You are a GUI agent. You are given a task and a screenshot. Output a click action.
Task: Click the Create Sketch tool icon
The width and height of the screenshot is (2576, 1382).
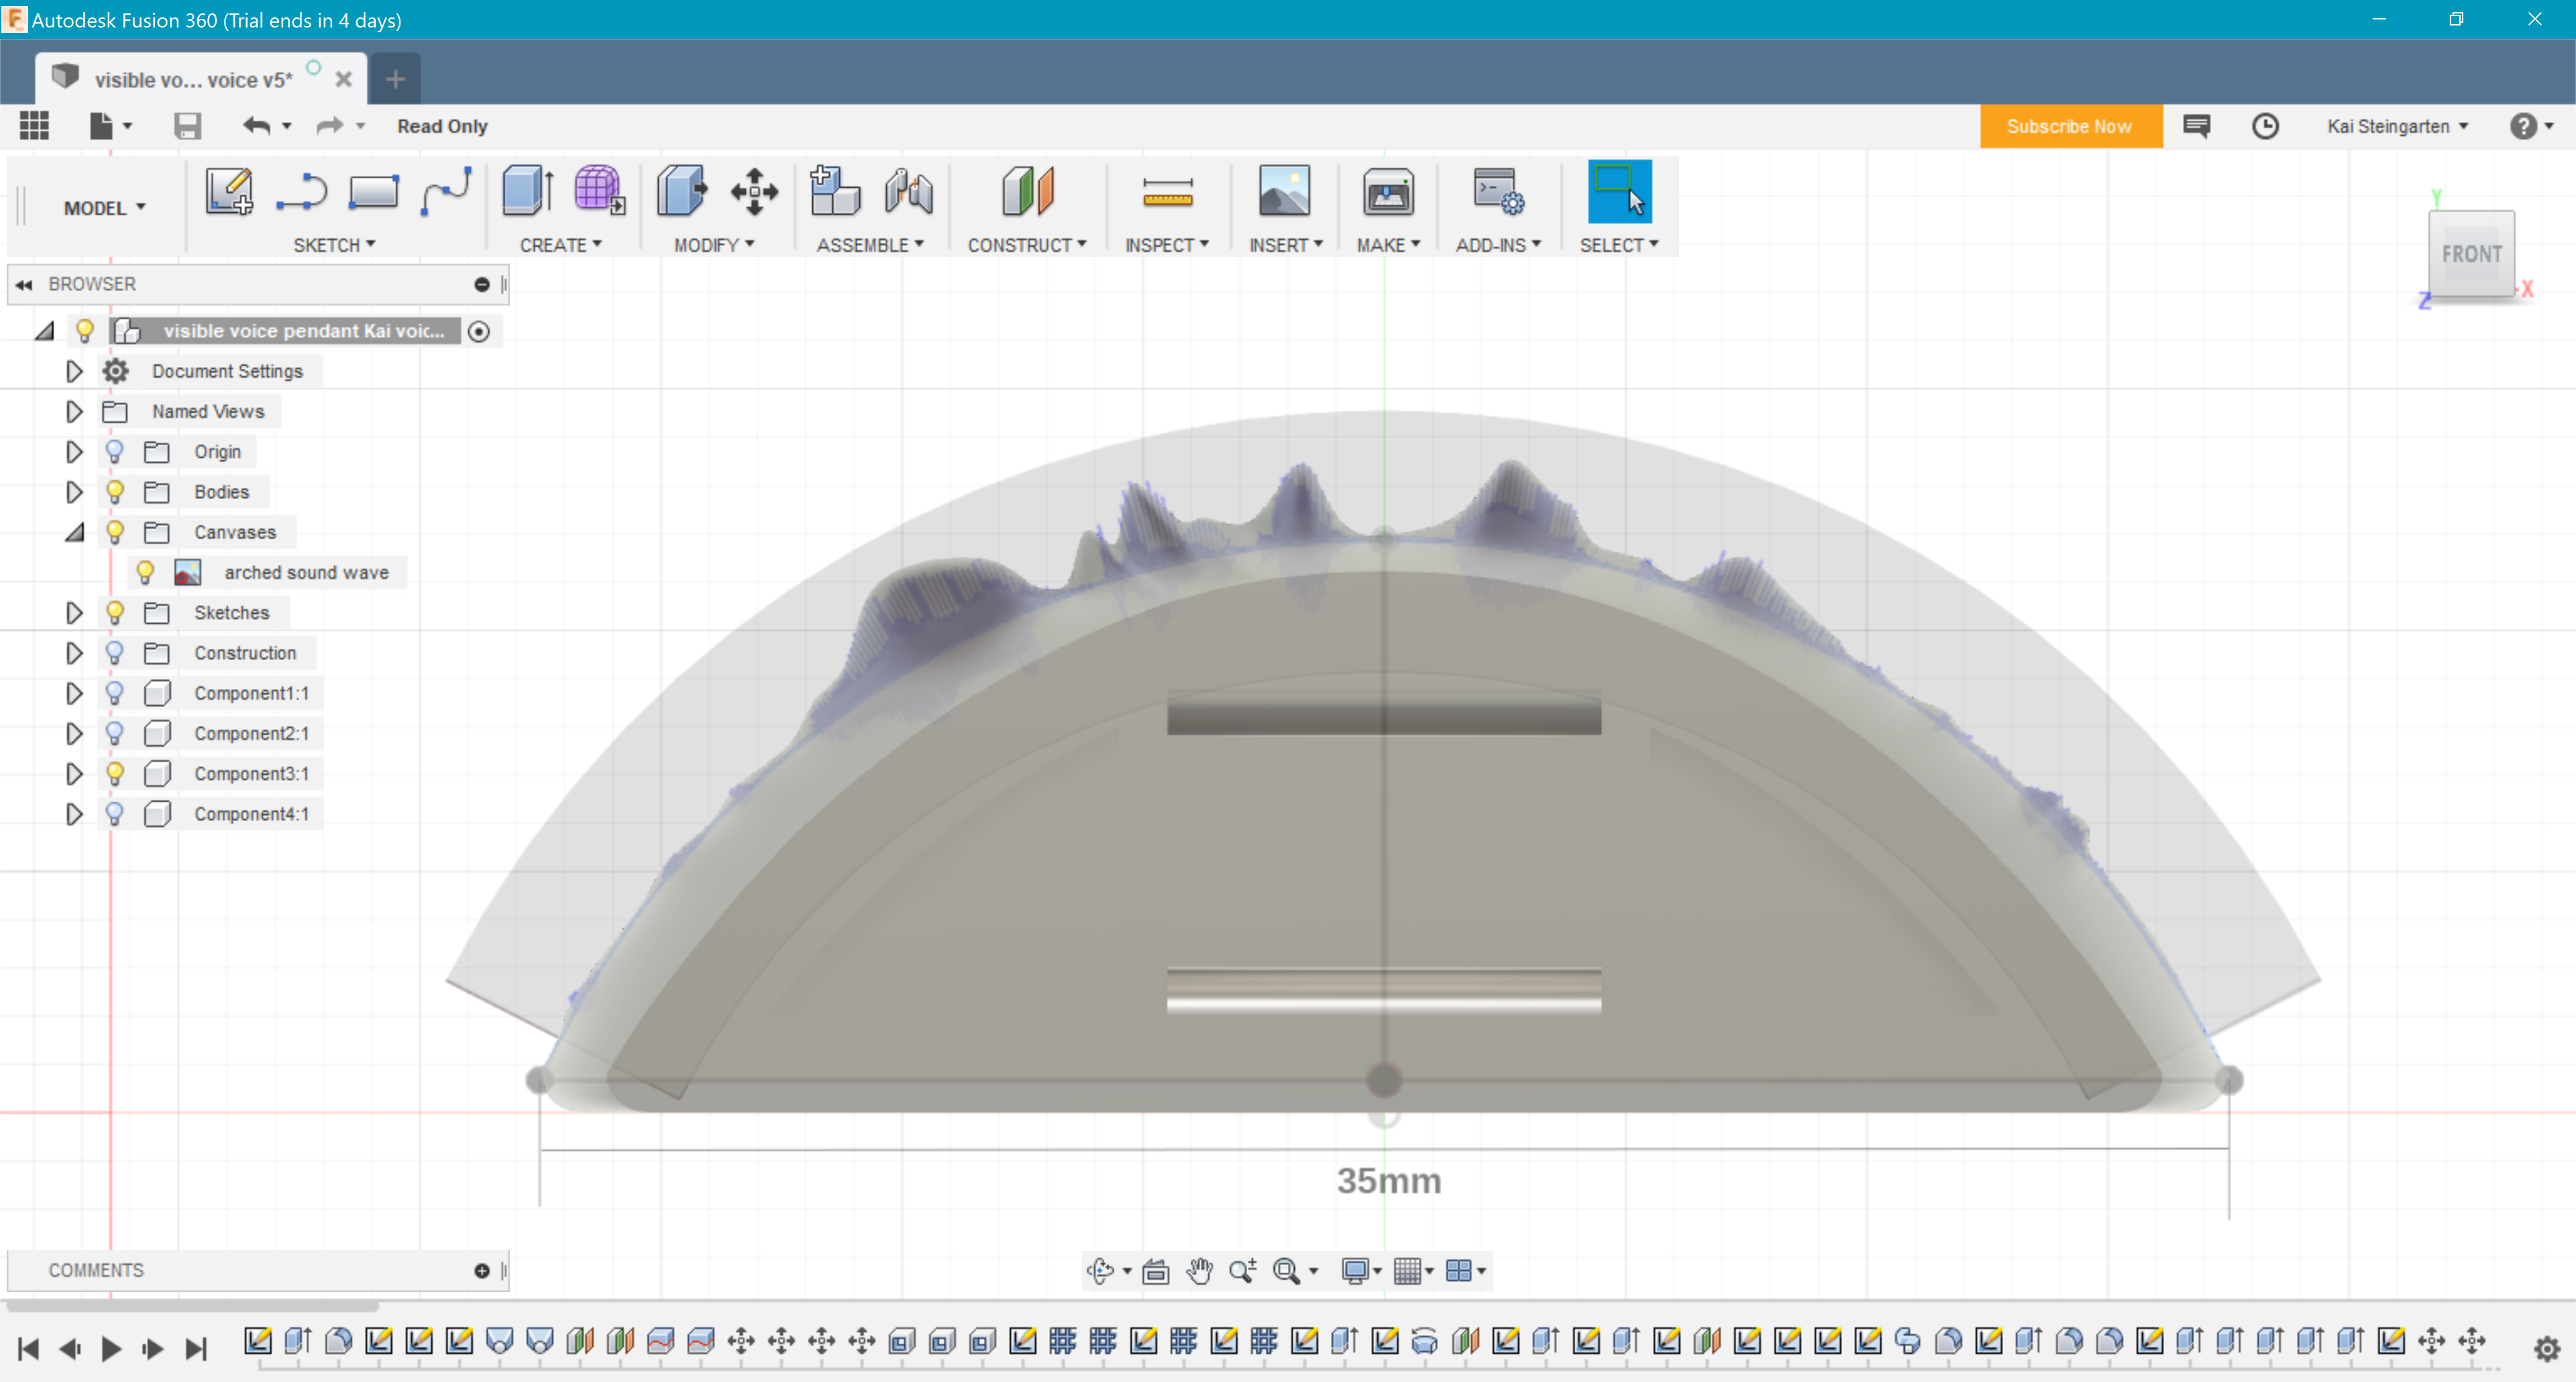(x=229, y=191)
